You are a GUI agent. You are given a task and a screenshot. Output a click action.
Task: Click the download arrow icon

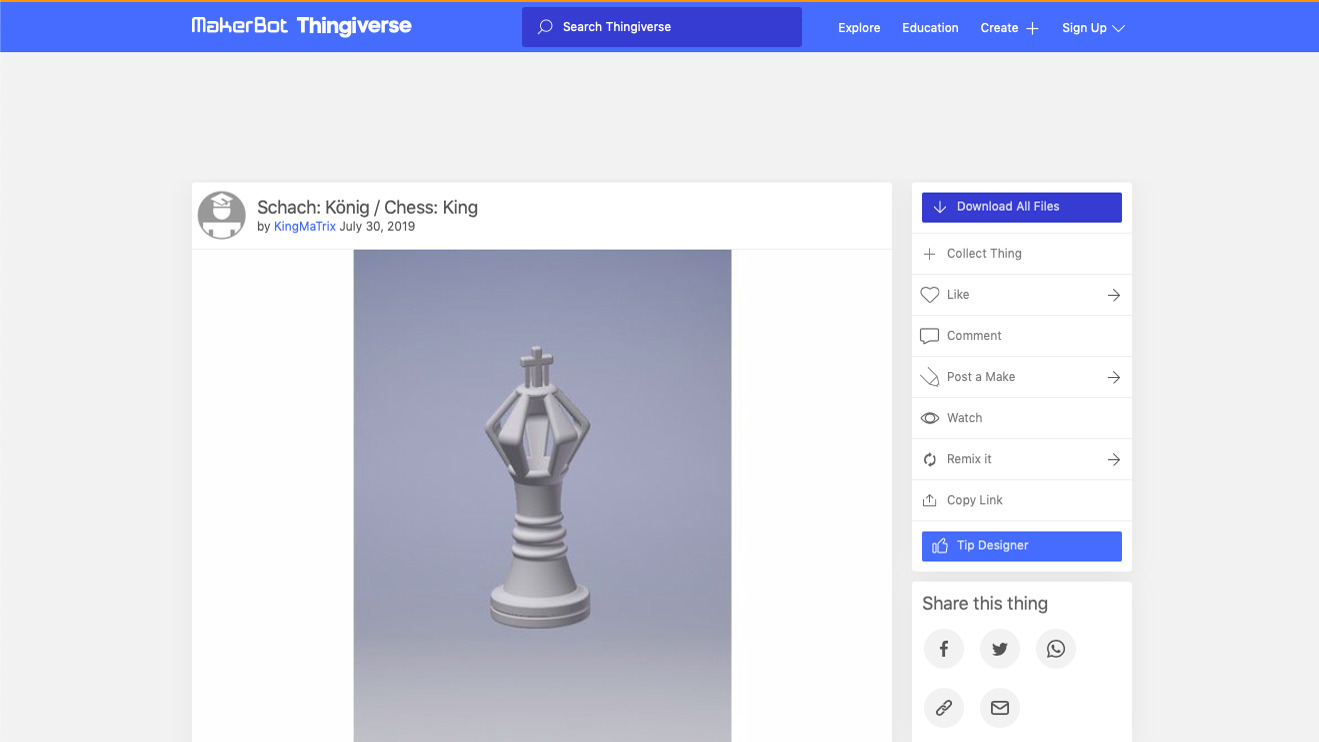(x=939, y=207)
